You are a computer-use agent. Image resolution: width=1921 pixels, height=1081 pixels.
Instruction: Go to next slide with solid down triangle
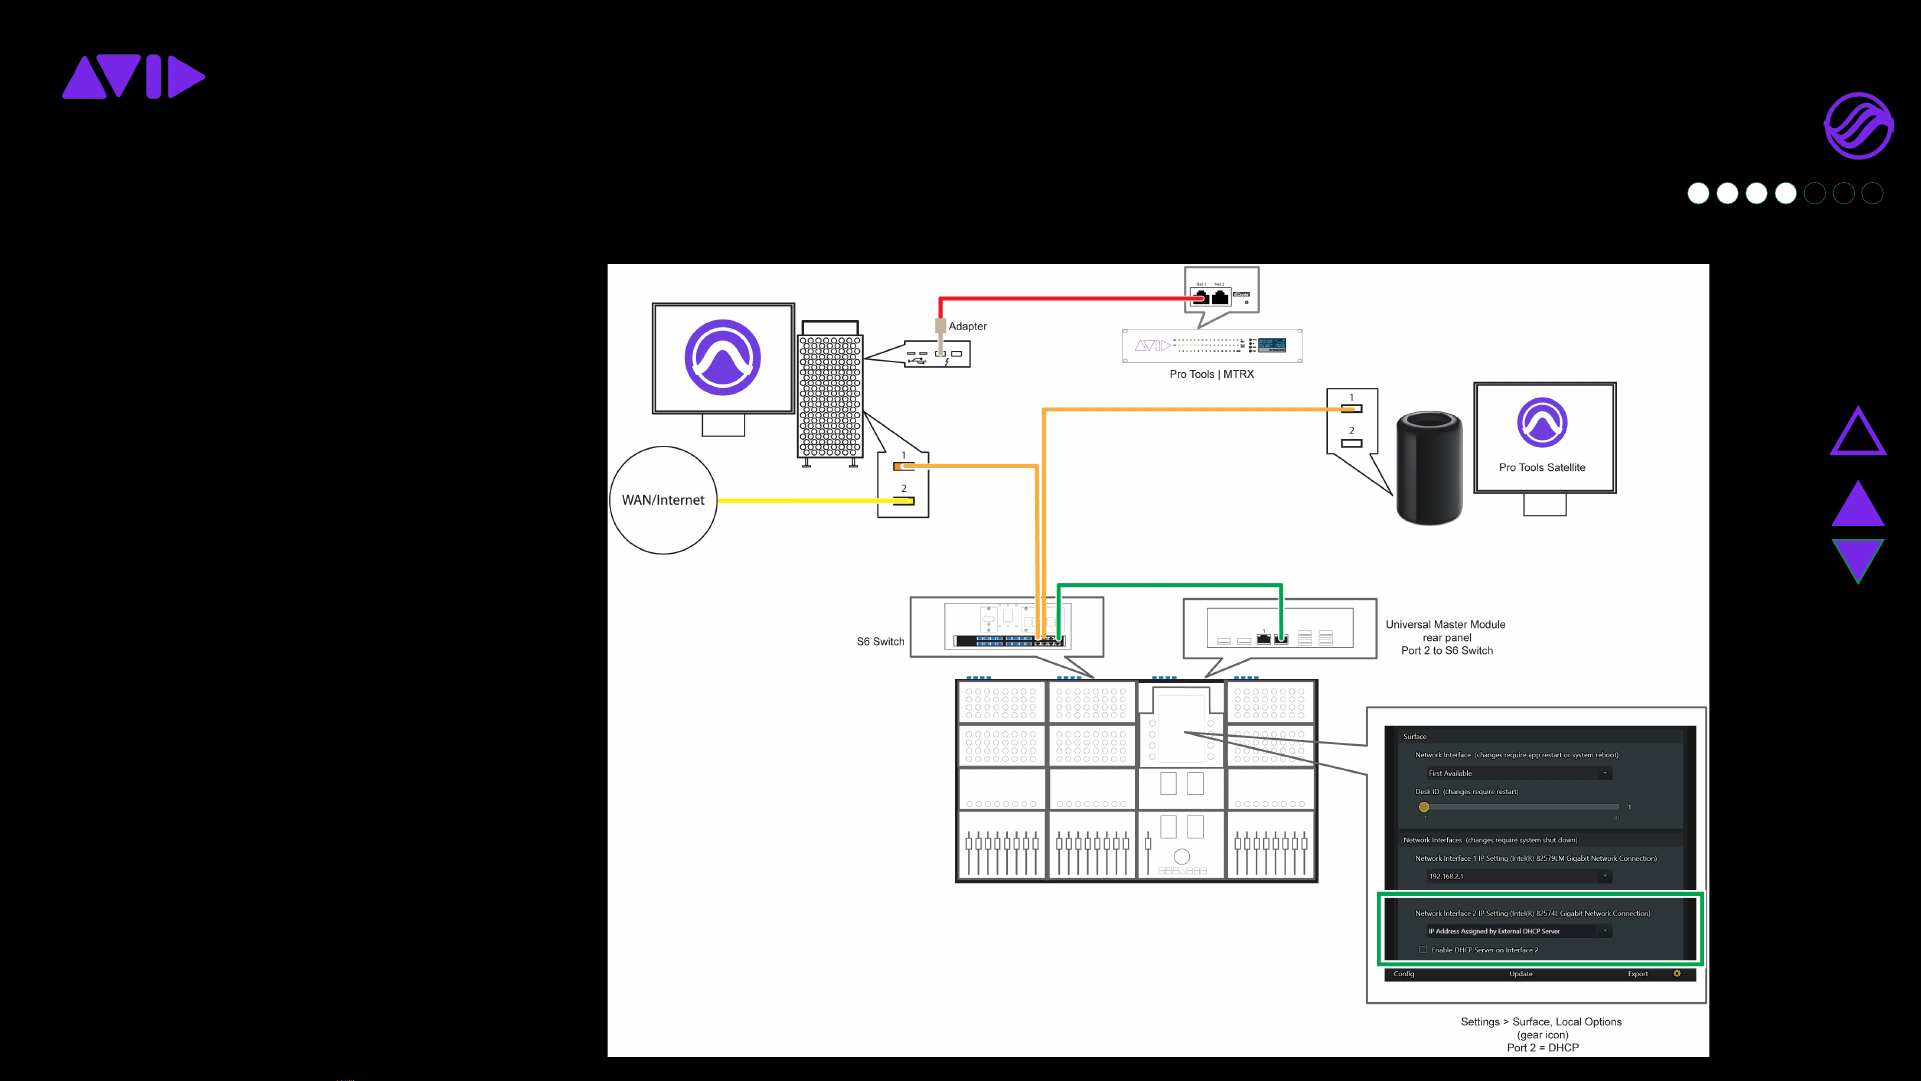pos(1858,561)
